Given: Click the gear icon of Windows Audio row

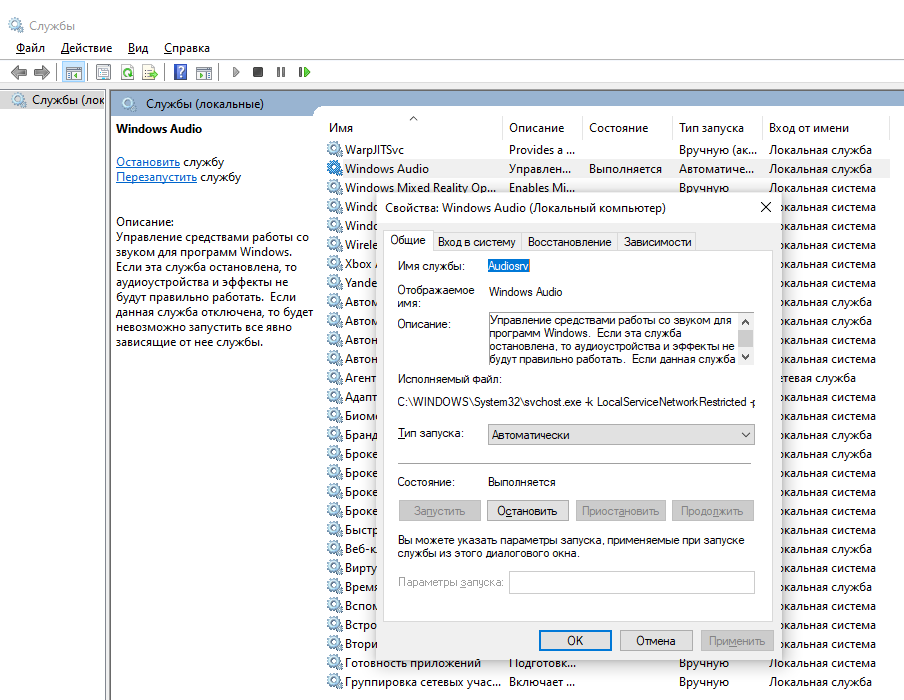Looking at the screenshot, I should tap(335, 168).
